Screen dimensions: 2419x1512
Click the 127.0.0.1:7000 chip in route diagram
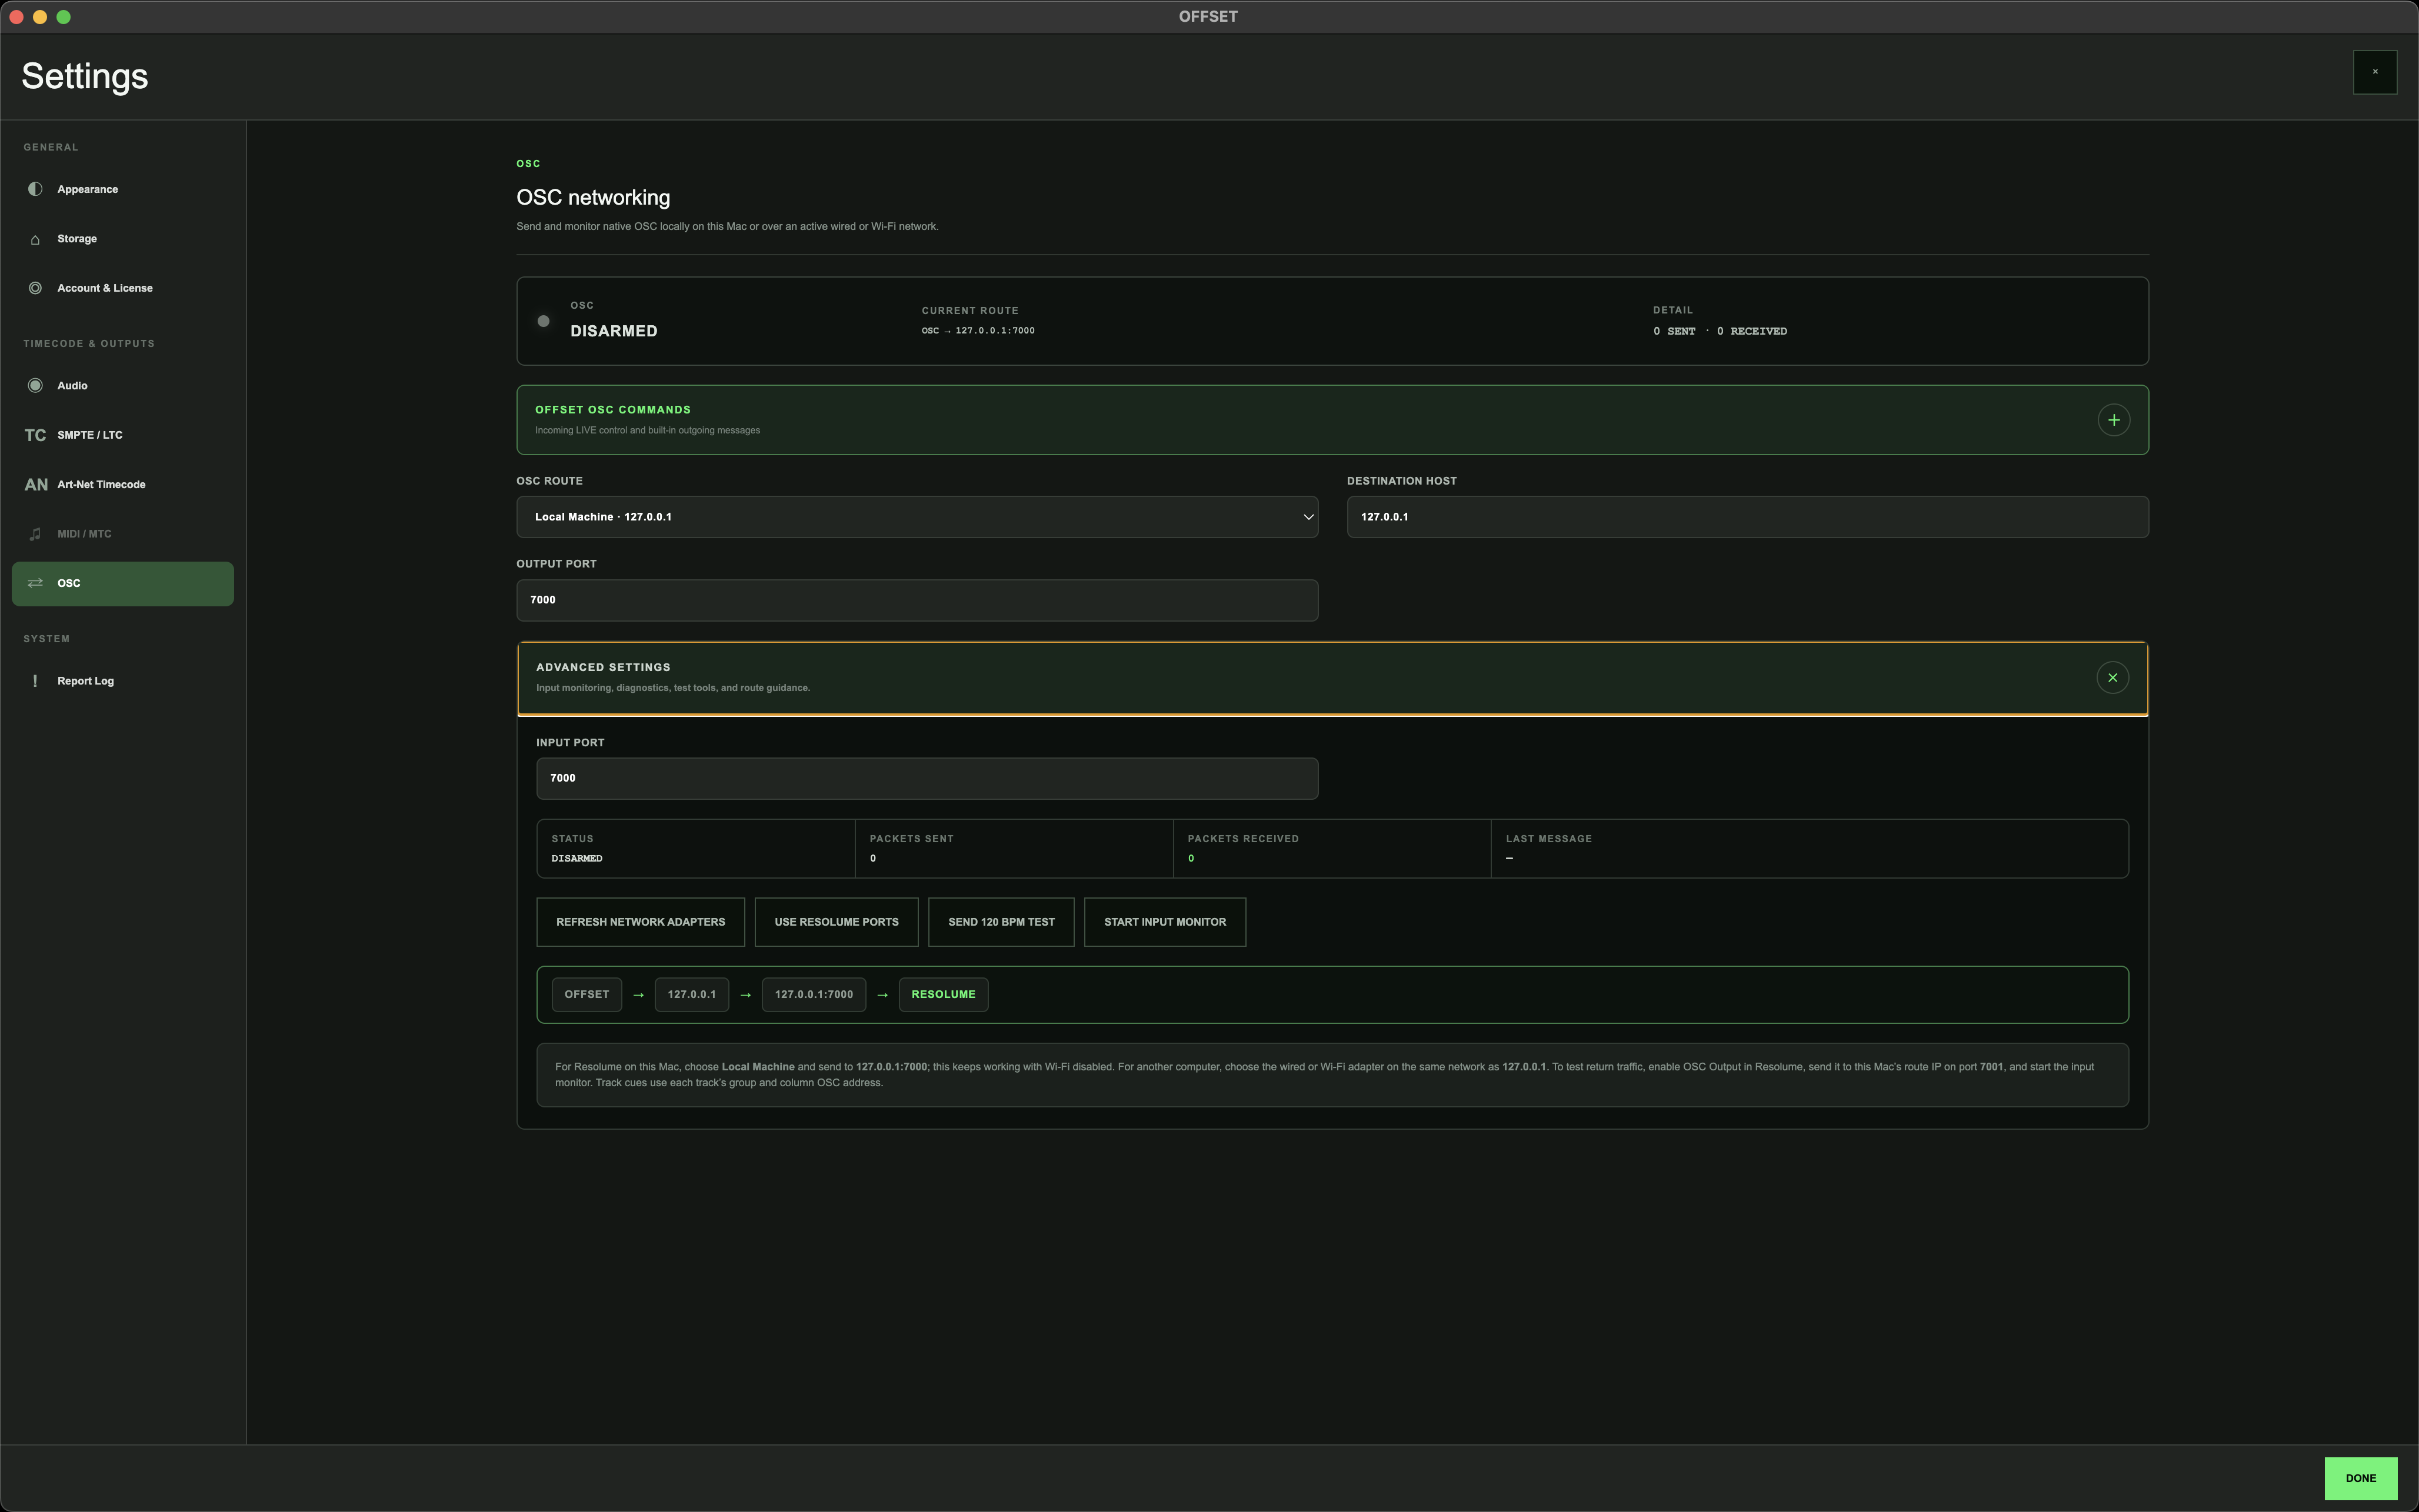point(814,995)
